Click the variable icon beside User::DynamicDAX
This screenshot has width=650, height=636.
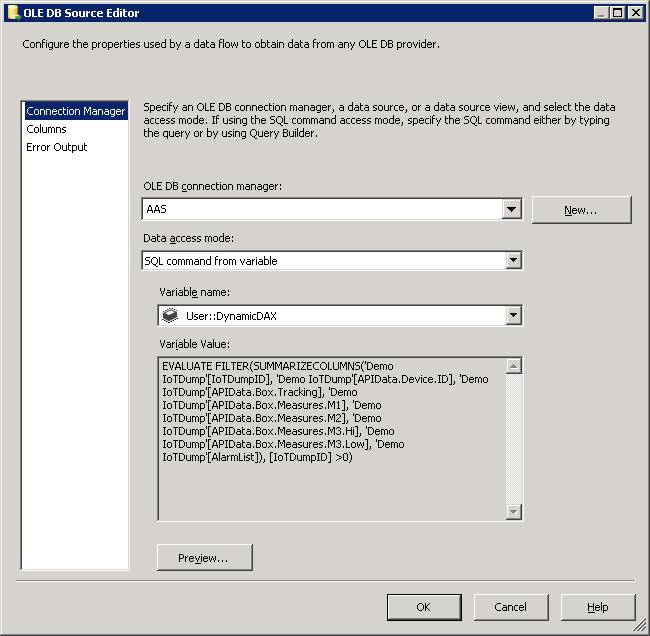(170, 316)
